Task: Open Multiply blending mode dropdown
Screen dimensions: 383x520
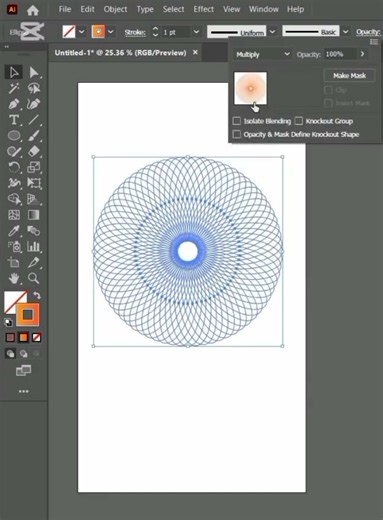Action: click(x=262, y=54)
